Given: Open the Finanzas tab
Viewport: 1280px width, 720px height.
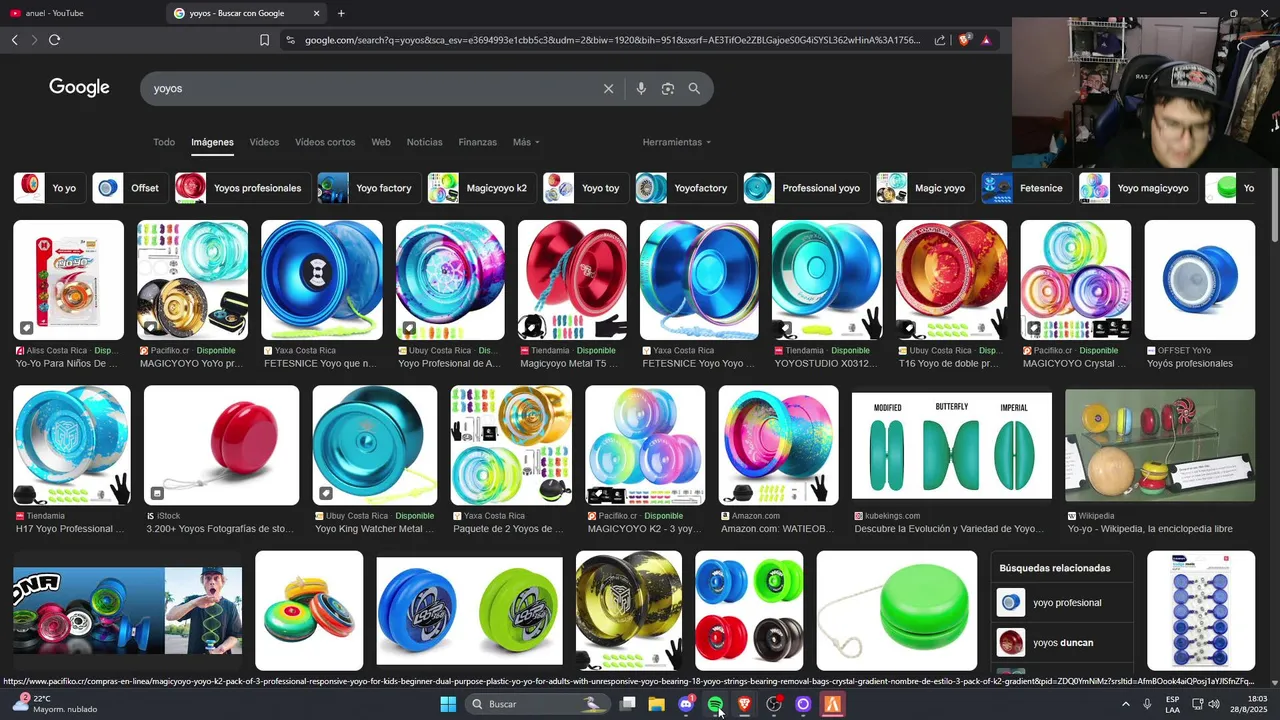Looking at the screenshot, I should pos(477,142).
